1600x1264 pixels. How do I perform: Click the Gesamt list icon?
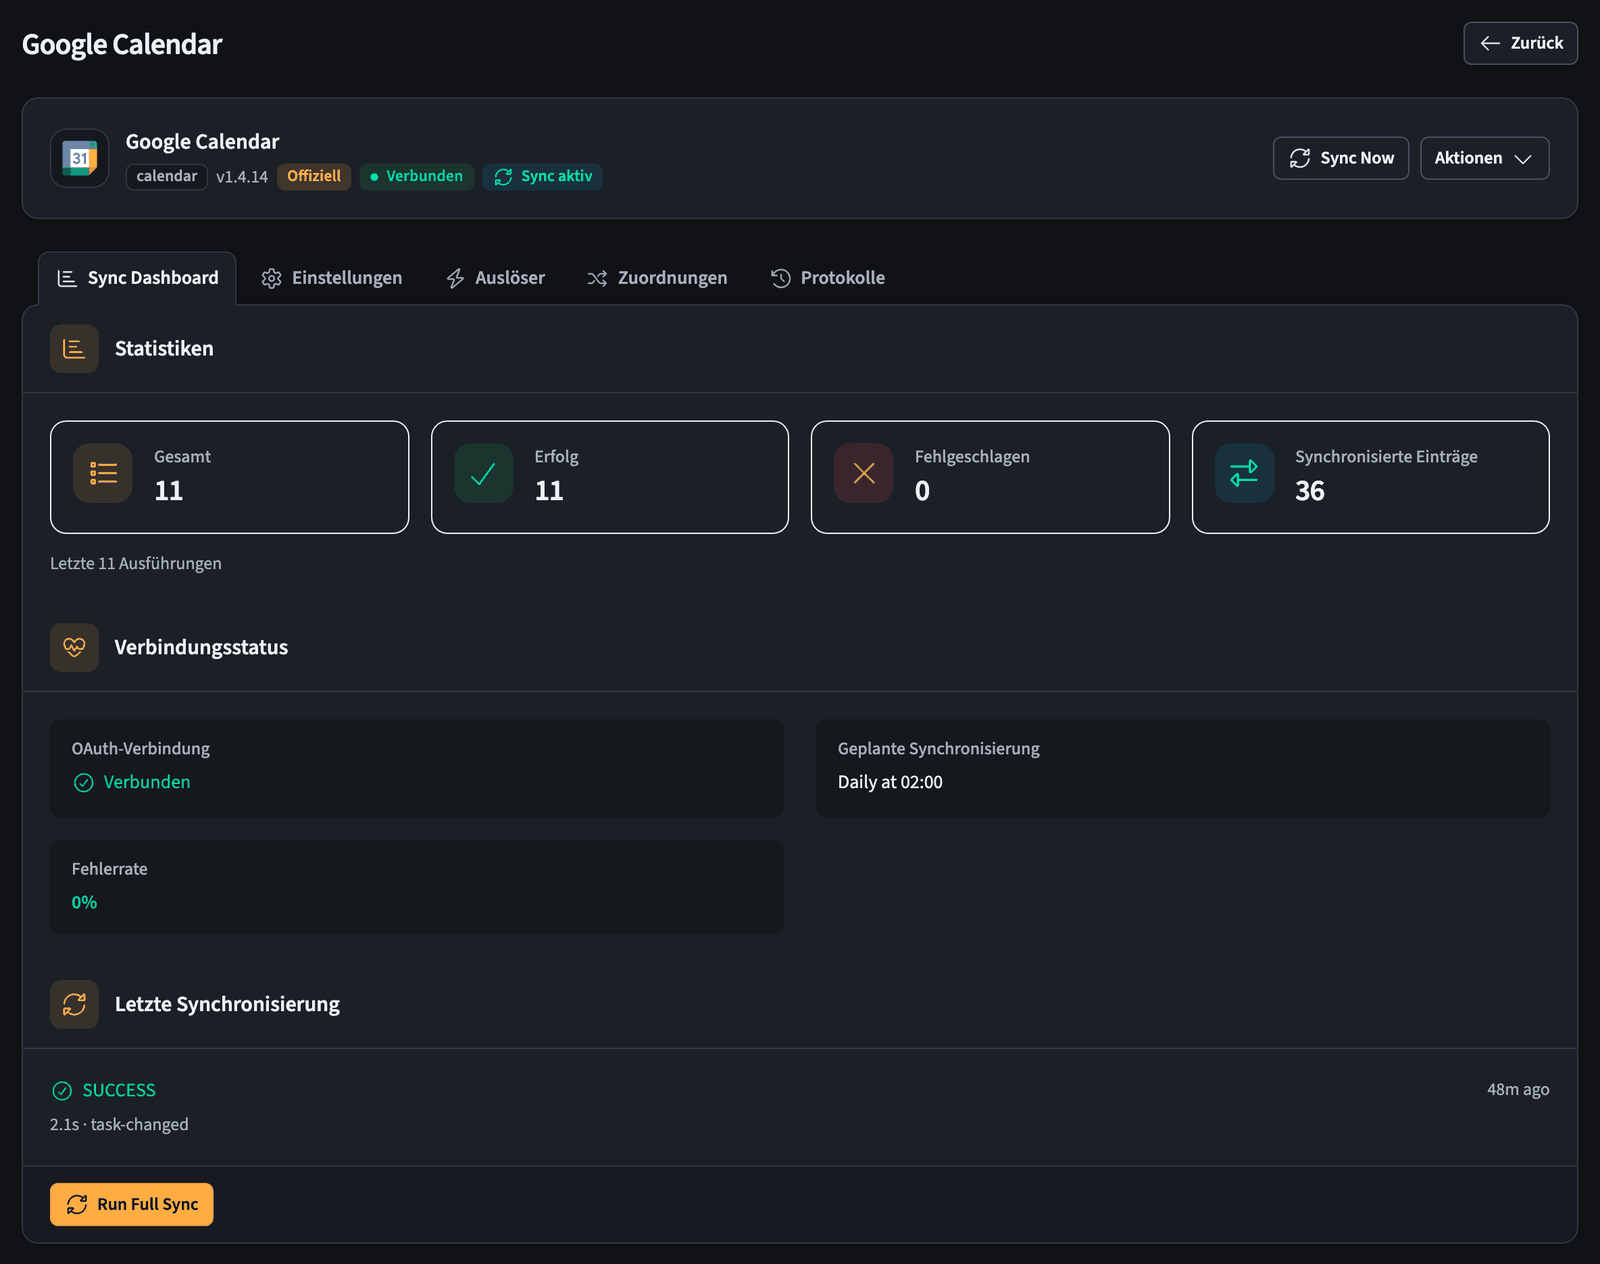click(x=103, y=473)
